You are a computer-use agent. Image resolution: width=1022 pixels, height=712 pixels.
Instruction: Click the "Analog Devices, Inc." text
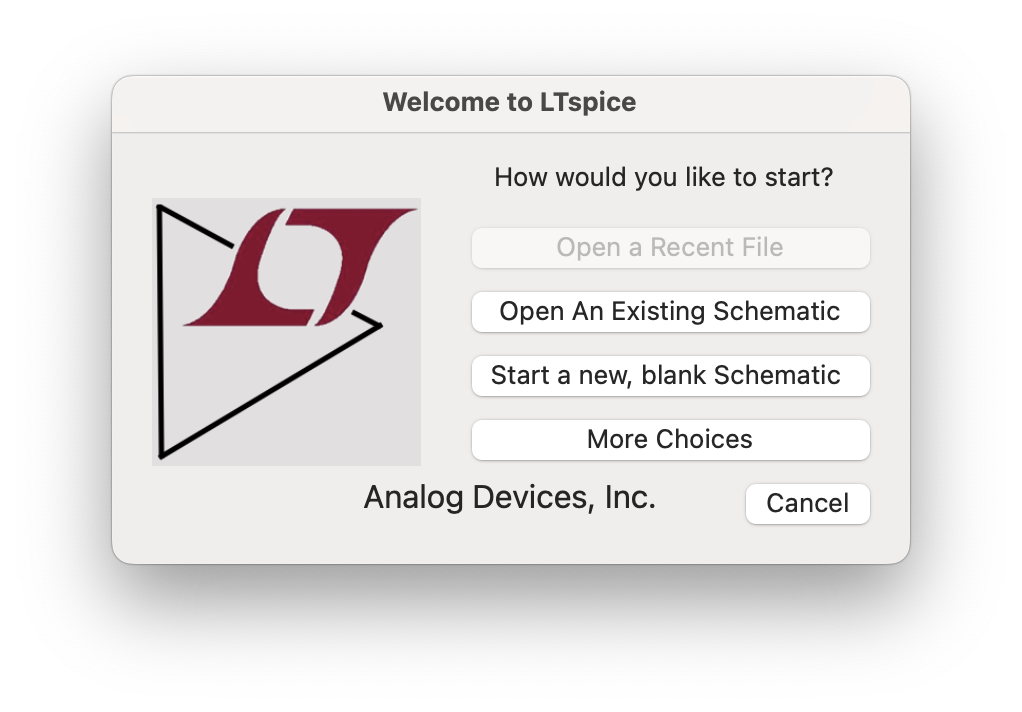tap(509, 497)
